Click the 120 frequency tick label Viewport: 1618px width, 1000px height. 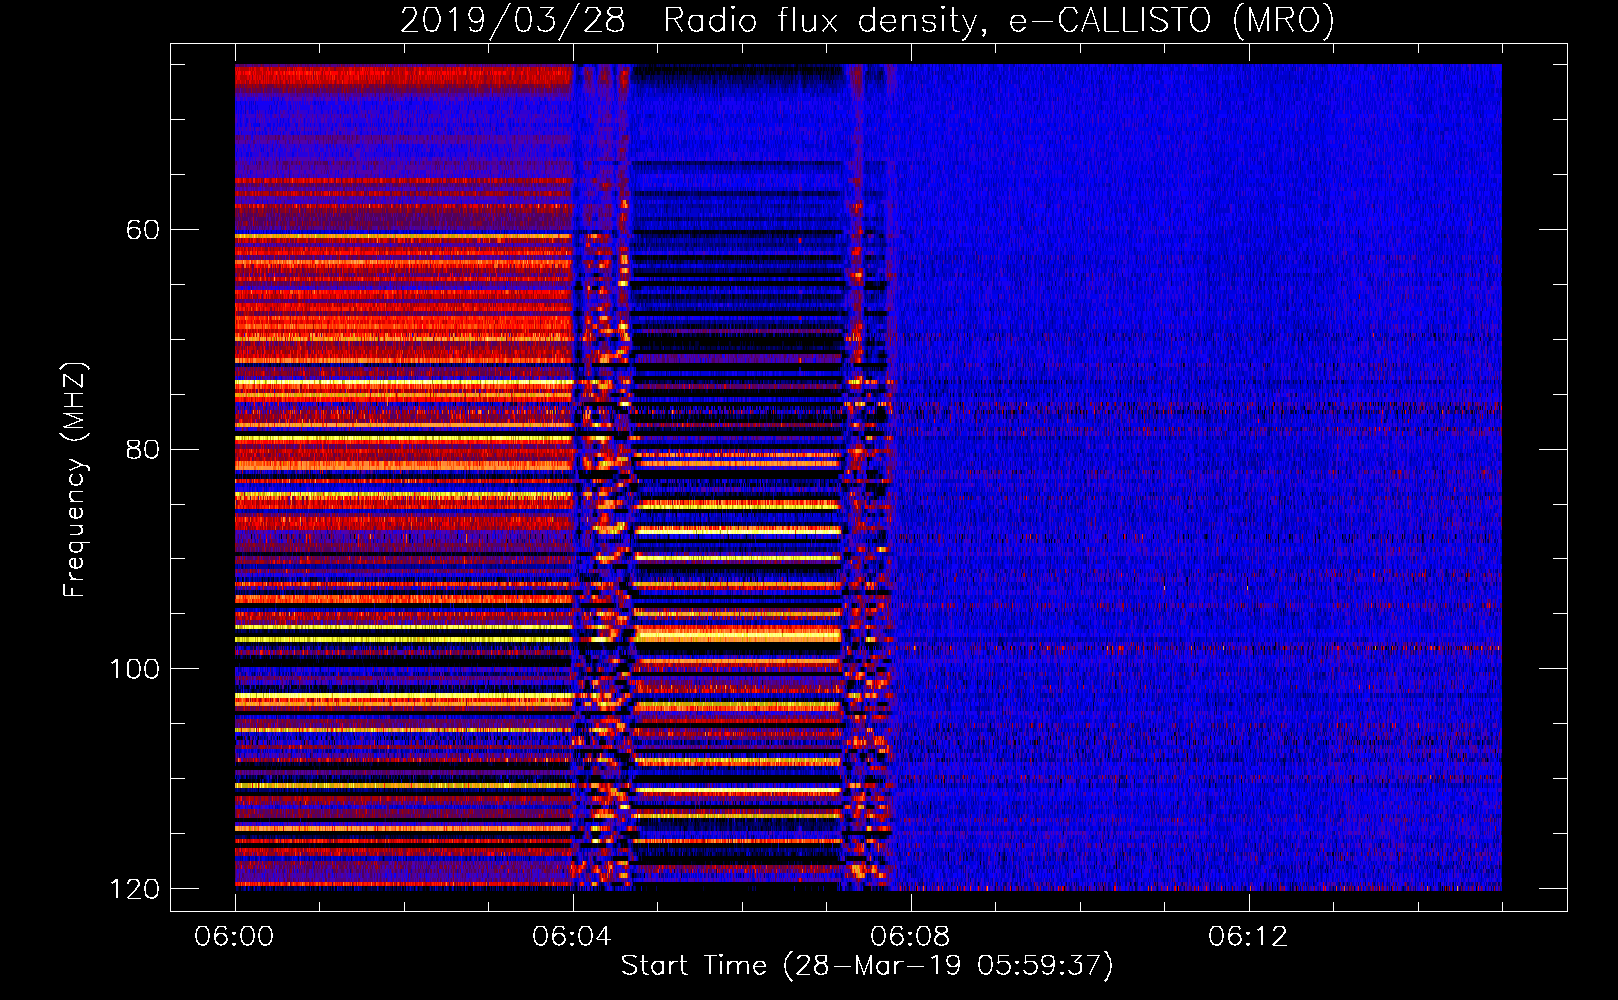coord(134,889)
